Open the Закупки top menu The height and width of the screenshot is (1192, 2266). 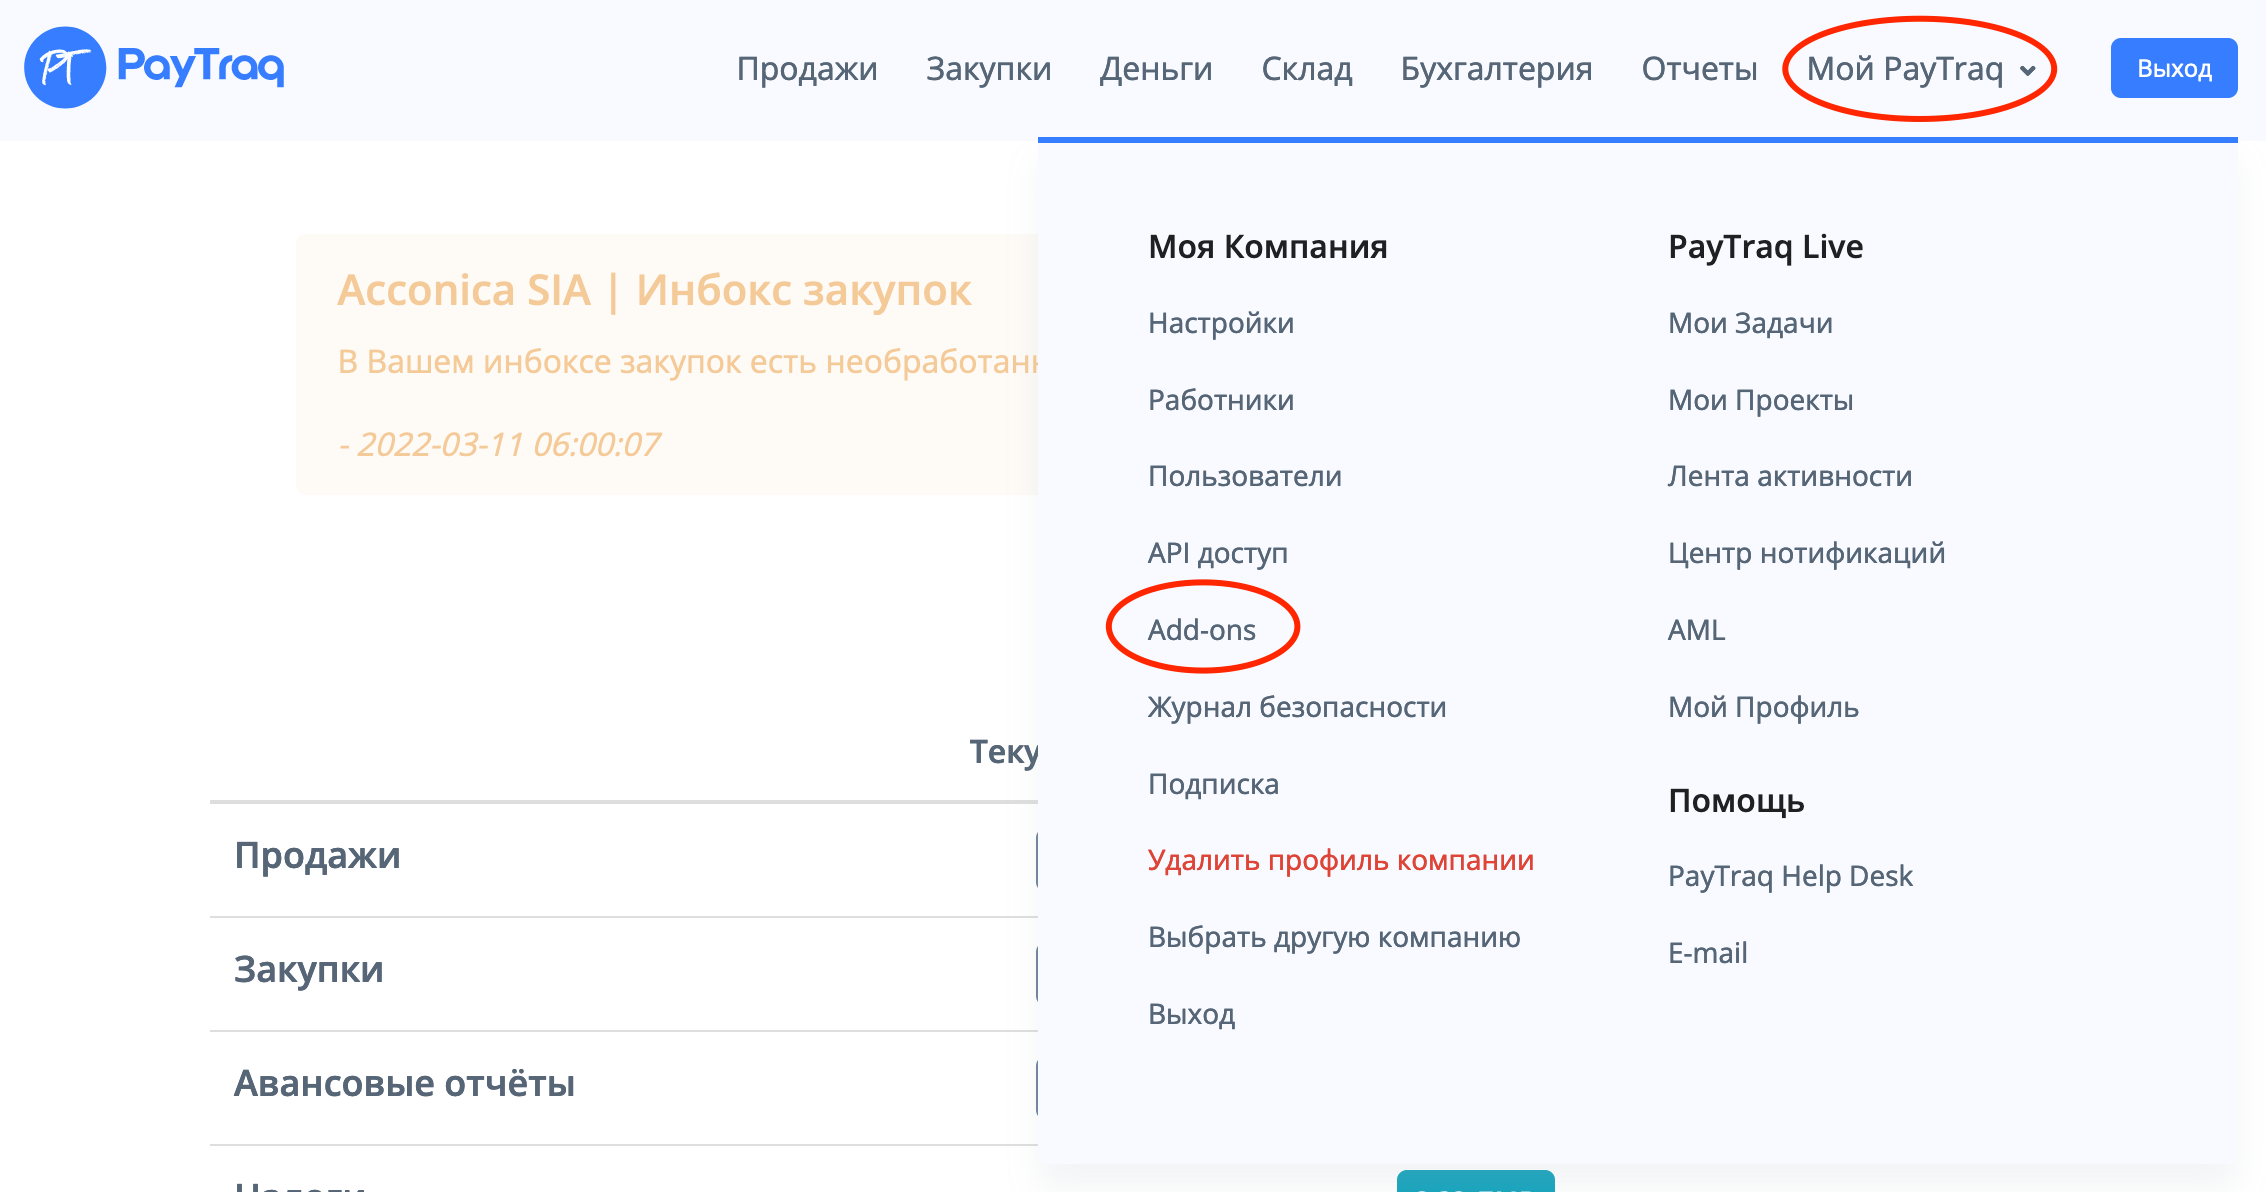(x=988, y=68)
